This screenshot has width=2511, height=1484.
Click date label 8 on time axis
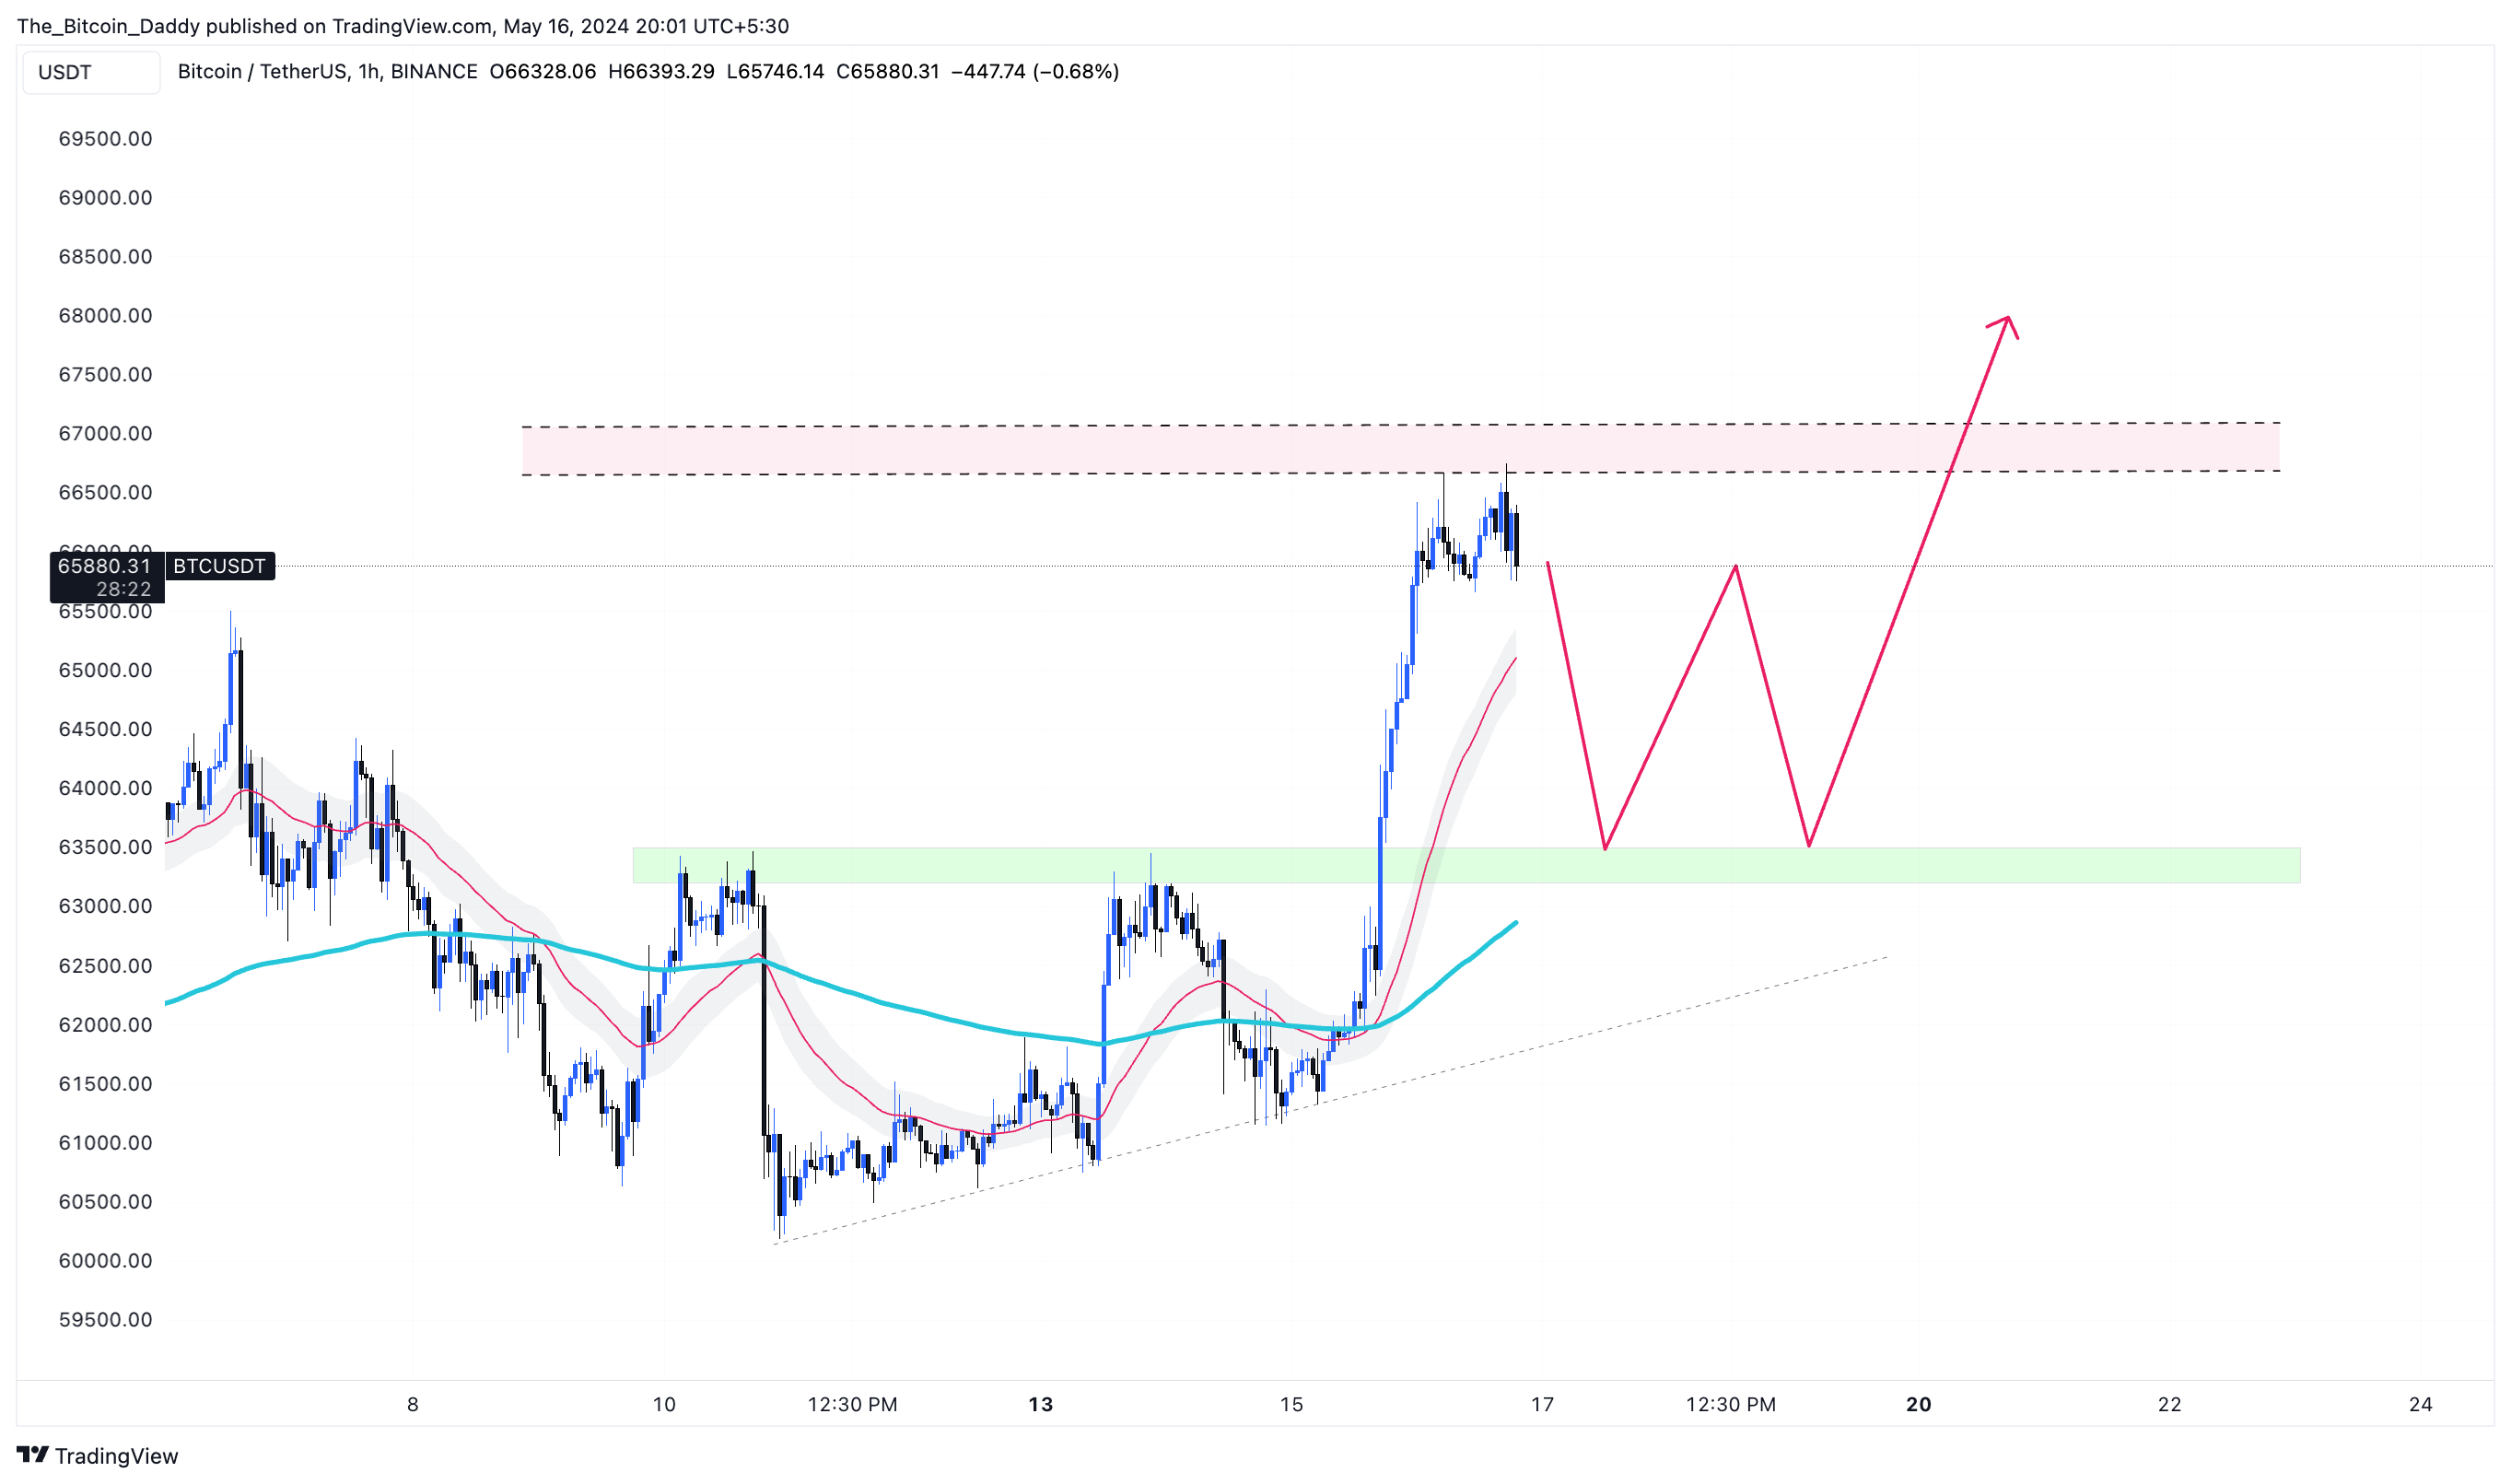point(413,1405)
